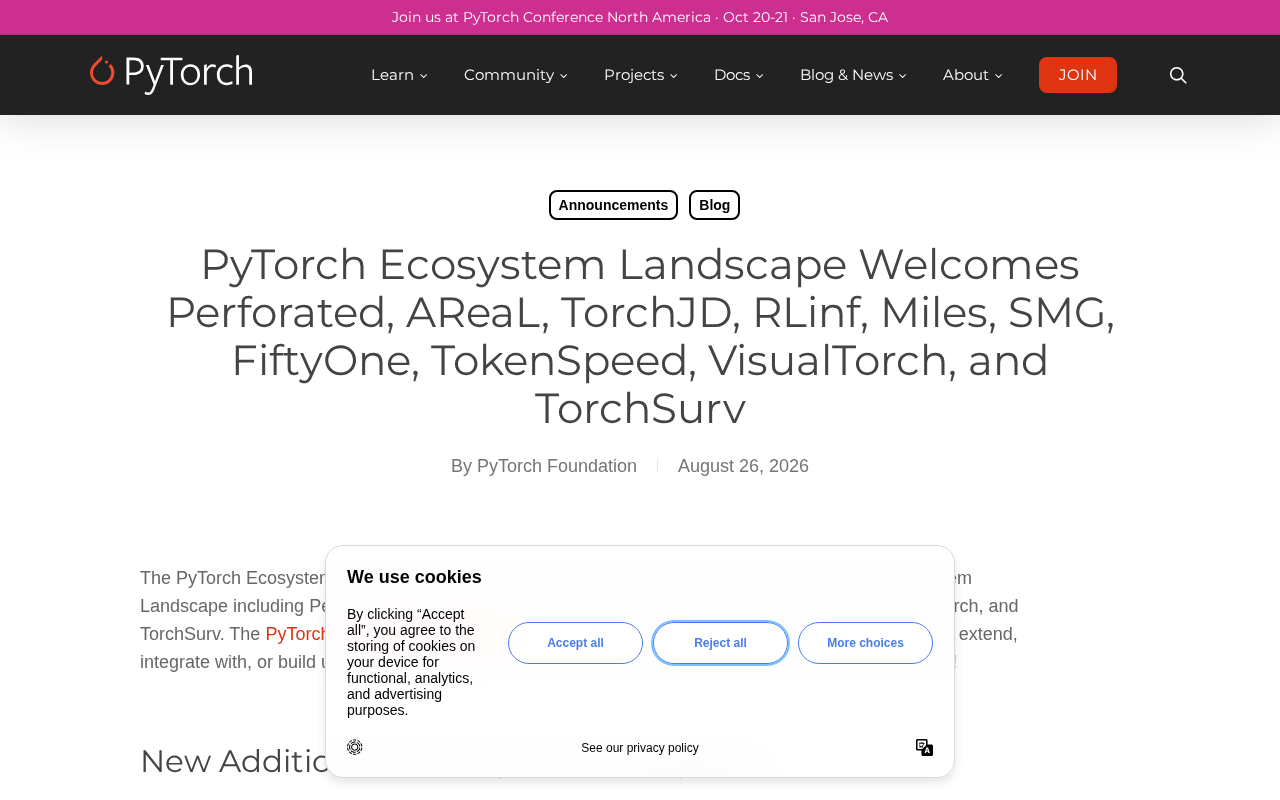Open the Blog category tag
This screenshot has width=1280, height=800.
point(714,205)
